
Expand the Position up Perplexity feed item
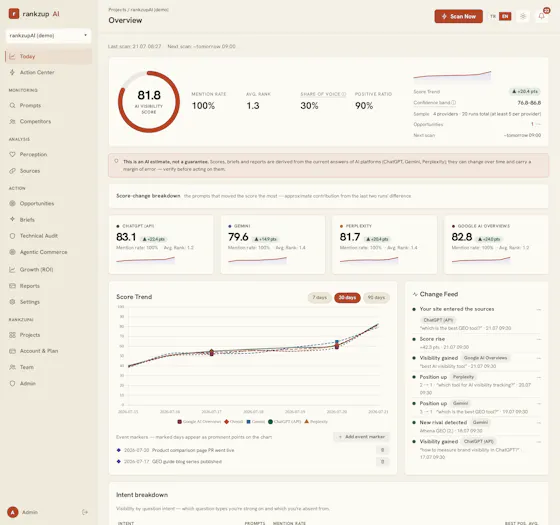[539, 377]
